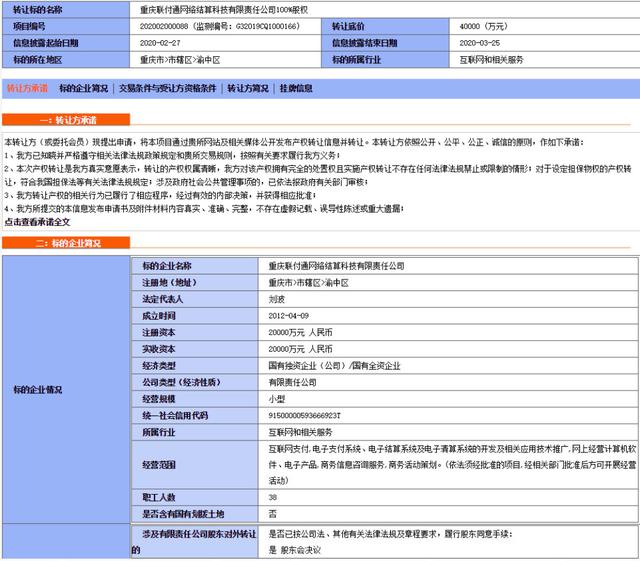
Task: Click the 否 value for state-allocated land
Action: point(273,514)
